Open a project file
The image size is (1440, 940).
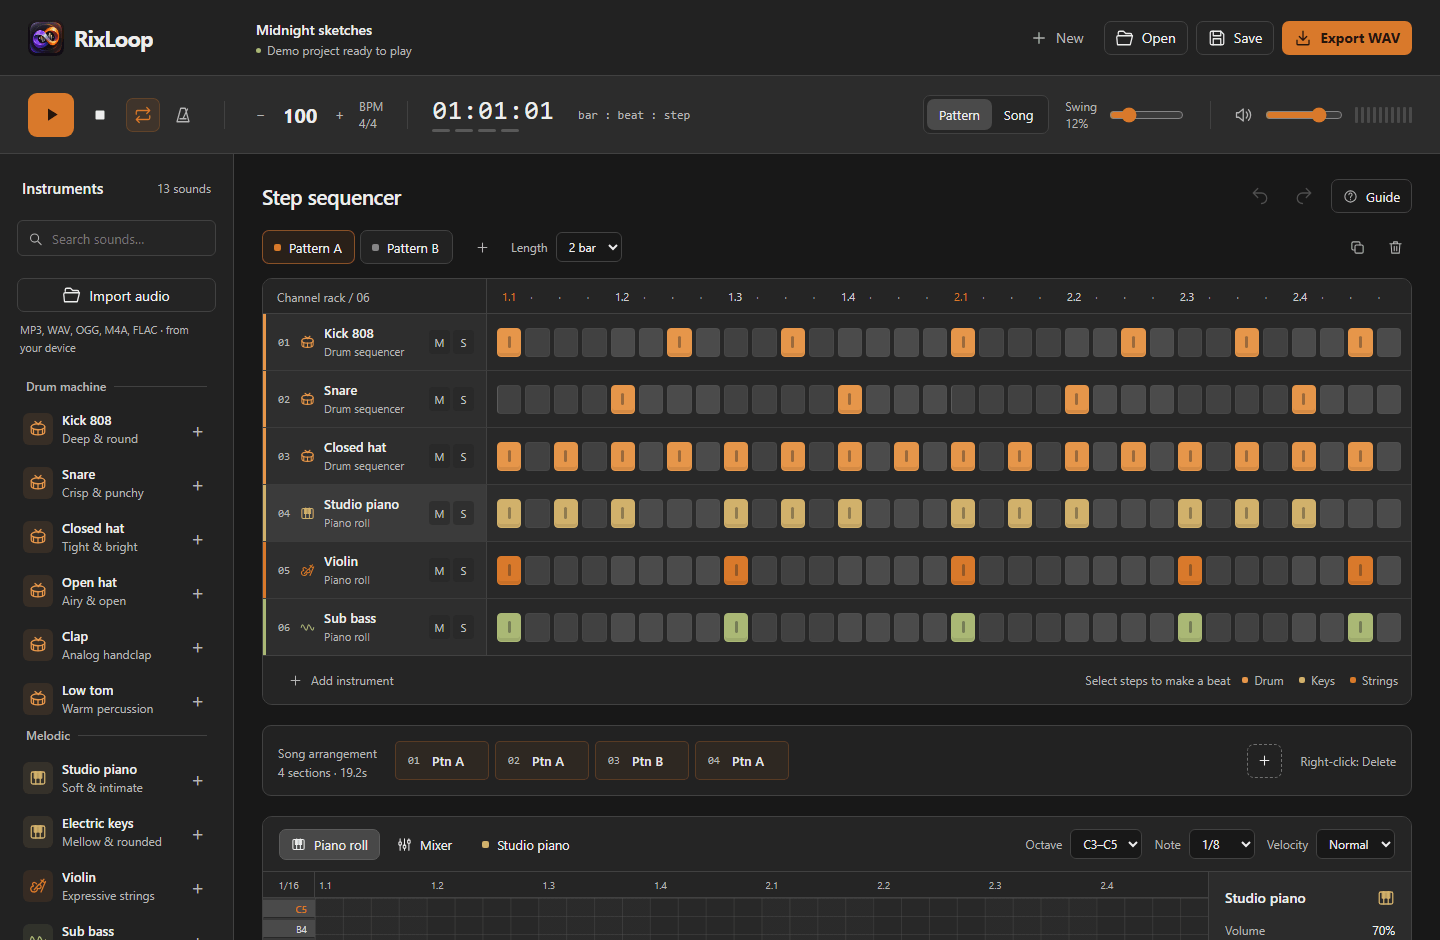[1146, 38]
